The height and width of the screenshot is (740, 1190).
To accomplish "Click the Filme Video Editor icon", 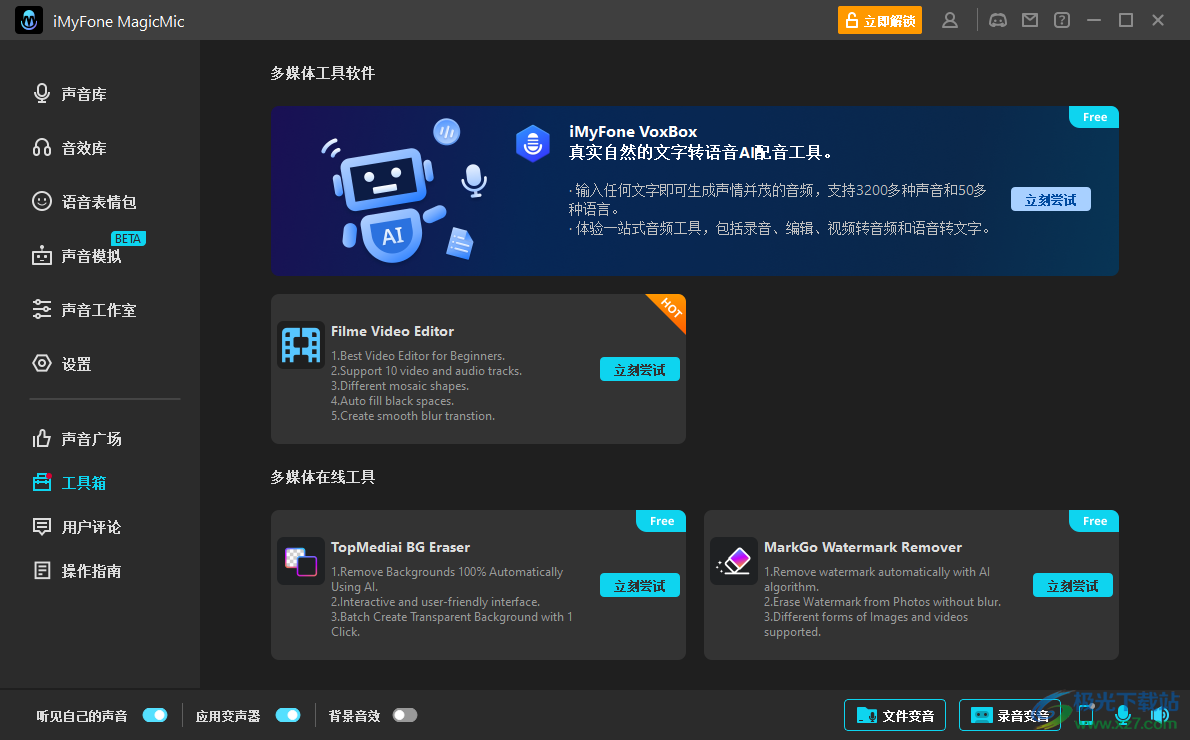I will pyautogui.click(x=301, y=345).
